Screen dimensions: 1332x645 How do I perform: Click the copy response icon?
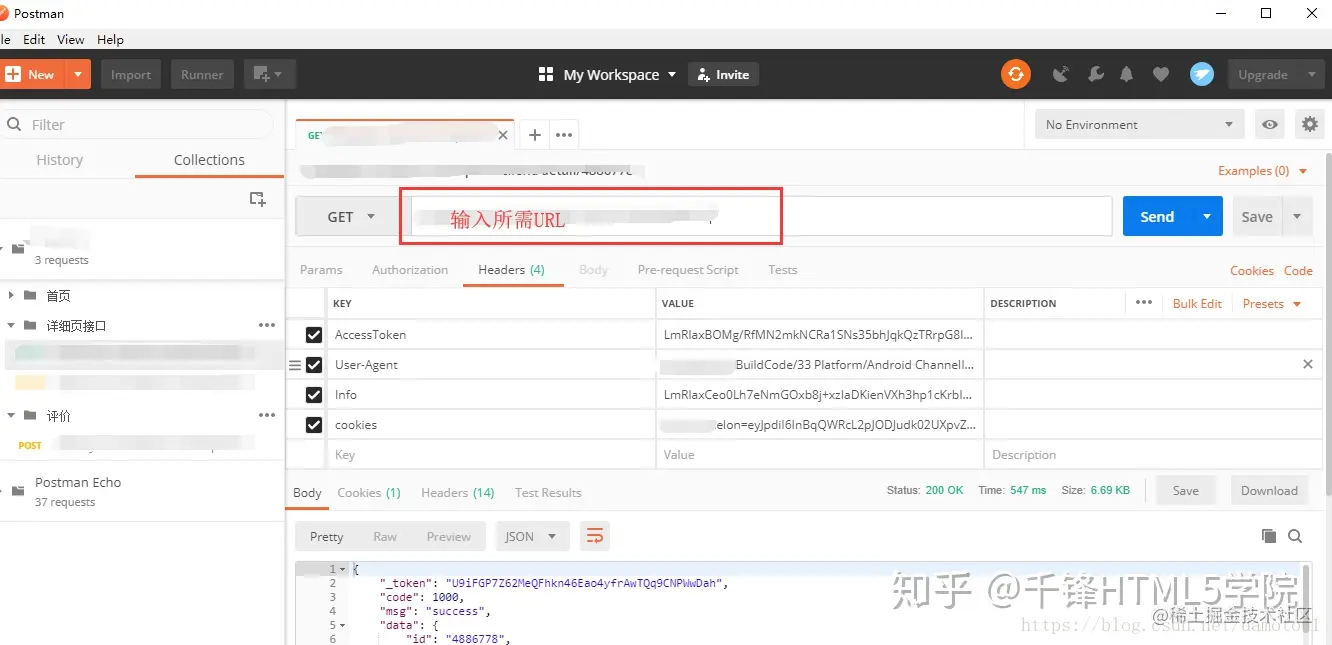pyautogui.click(x=1269, y=536)
